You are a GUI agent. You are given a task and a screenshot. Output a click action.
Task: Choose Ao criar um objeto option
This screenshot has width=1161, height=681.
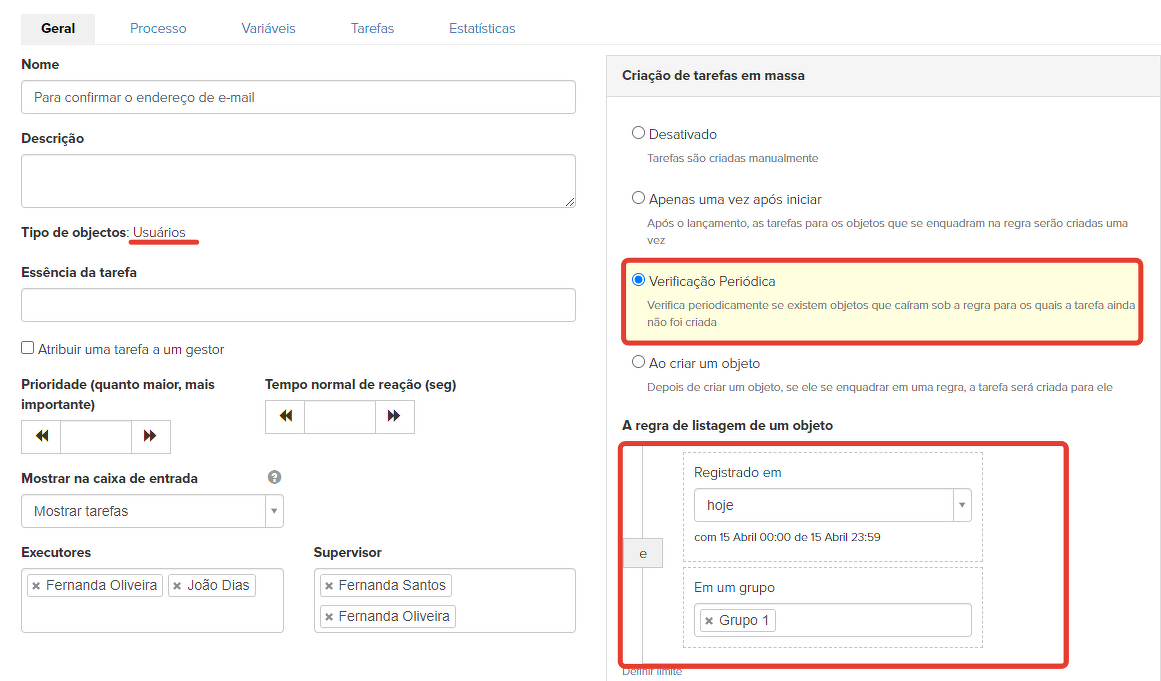[x=638, y=363]
